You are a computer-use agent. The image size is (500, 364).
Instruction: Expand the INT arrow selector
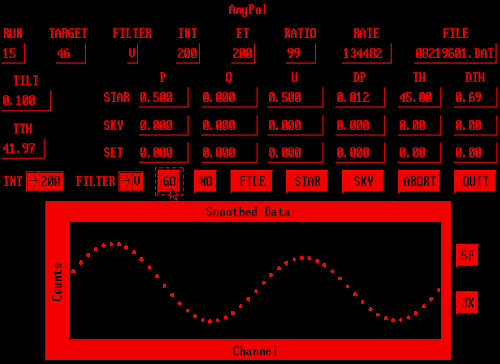[33, 182]
